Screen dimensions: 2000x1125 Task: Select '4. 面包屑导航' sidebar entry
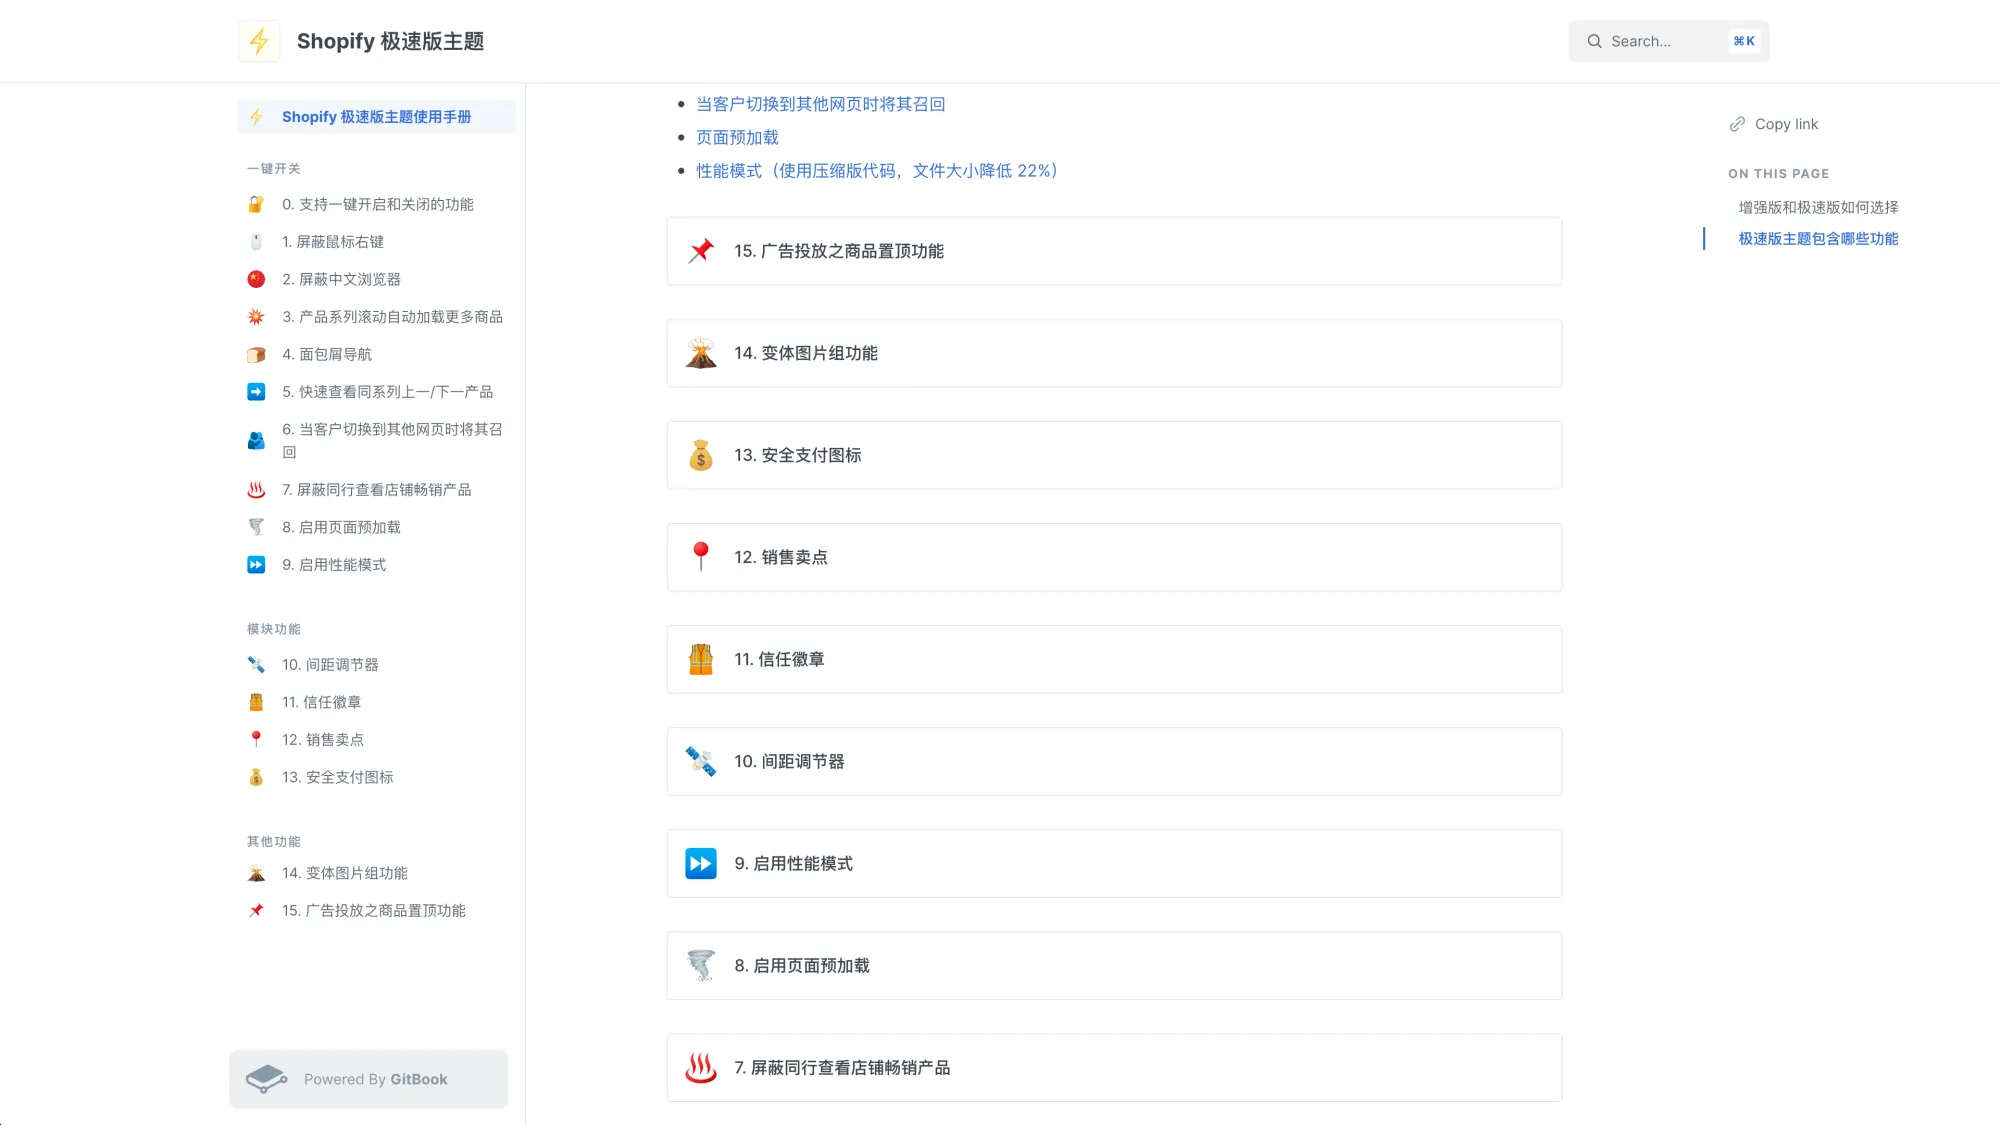point(327,353)
